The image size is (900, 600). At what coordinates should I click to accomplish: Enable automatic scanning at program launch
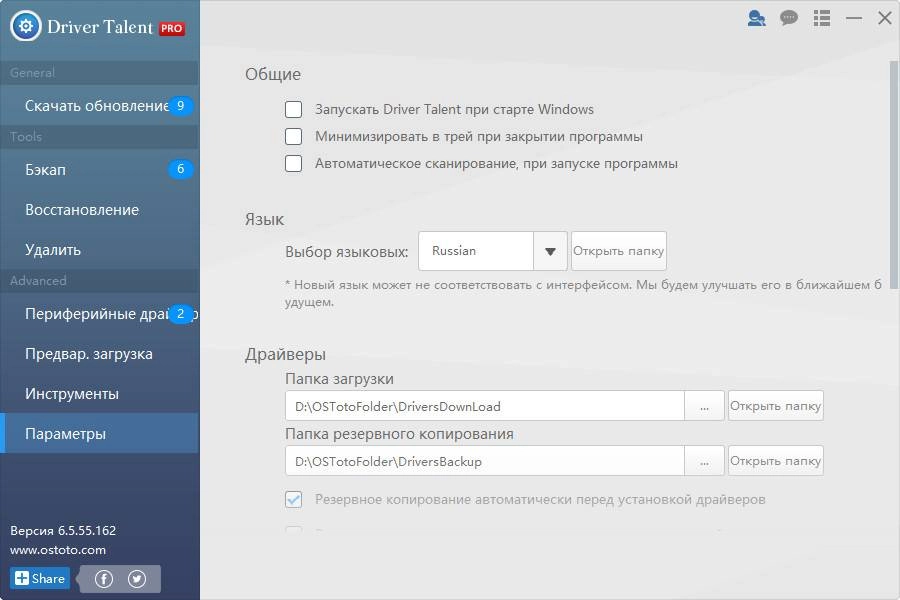pyautogui.click(x=293, y=163)
